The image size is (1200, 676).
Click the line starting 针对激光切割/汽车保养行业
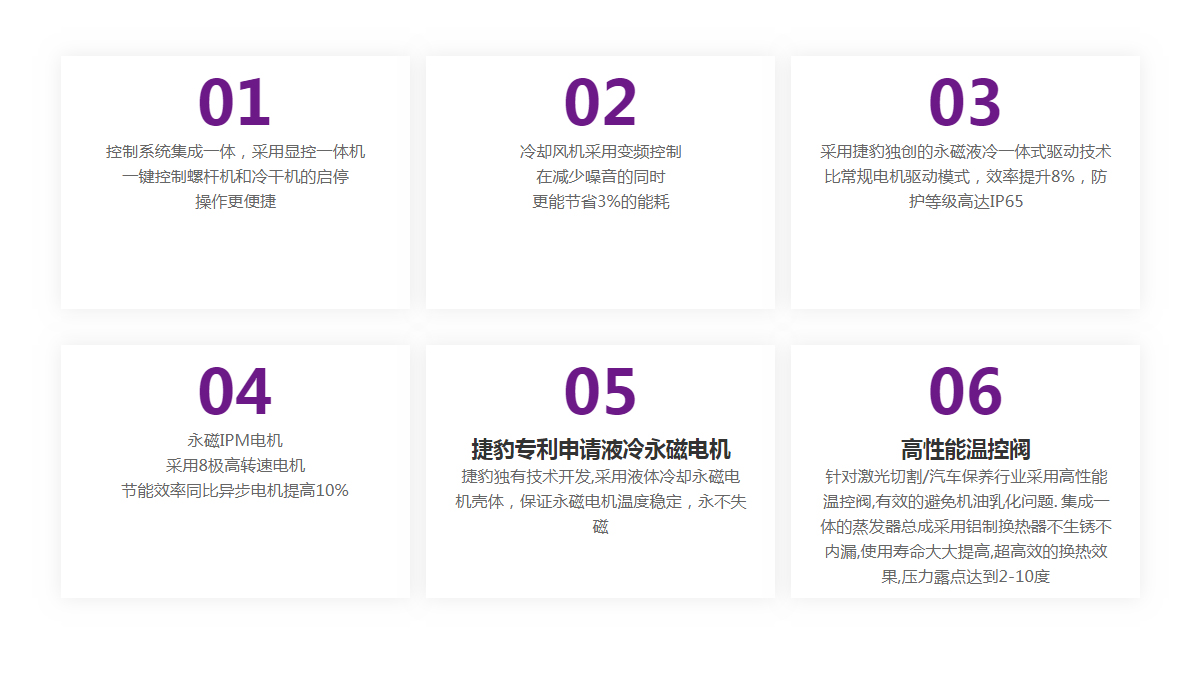(x=965, y=477)
